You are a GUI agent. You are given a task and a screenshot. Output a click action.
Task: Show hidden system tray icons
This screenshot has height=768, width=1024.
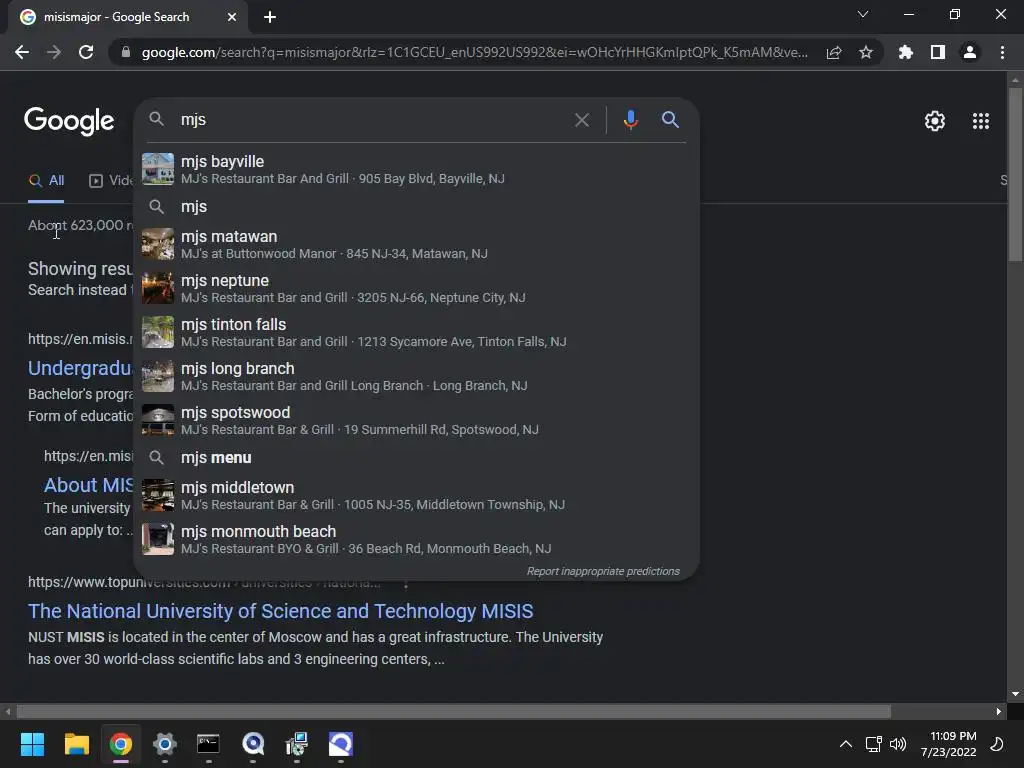coord(846,744)
